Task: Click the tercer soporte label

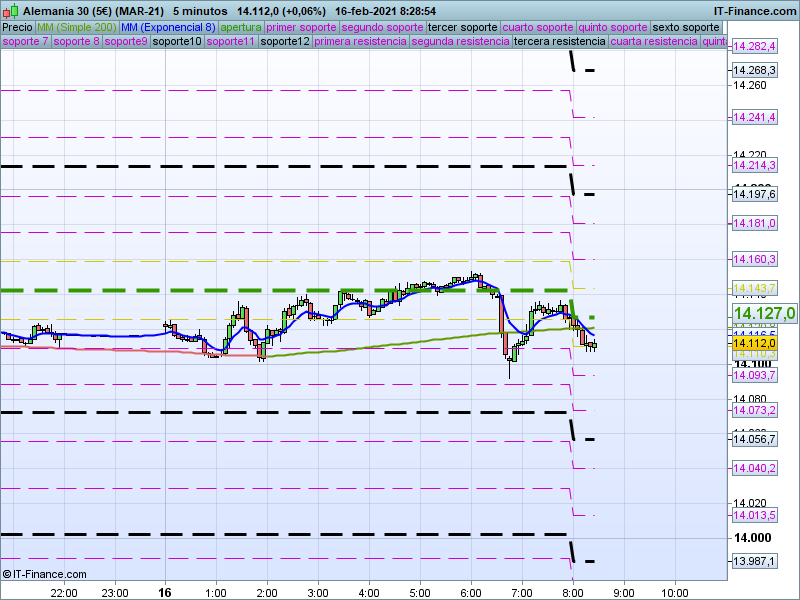Action: tap(462, 28)
